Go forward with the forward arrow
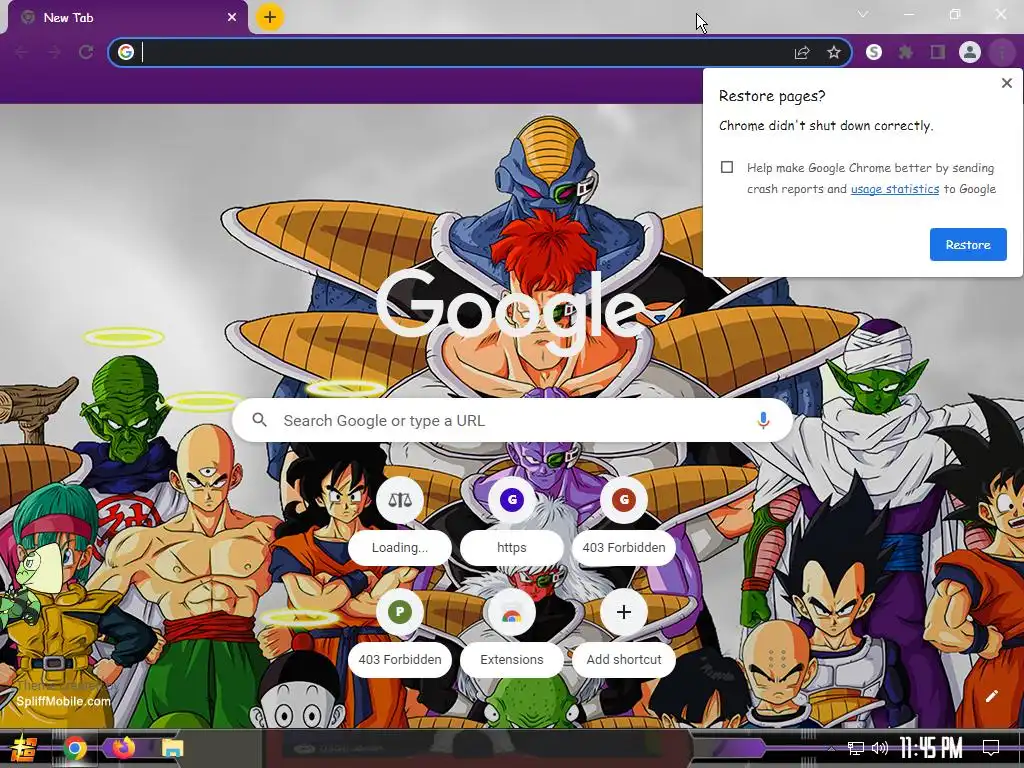This screenshot has height=768, width=1024. coord(54,52)
